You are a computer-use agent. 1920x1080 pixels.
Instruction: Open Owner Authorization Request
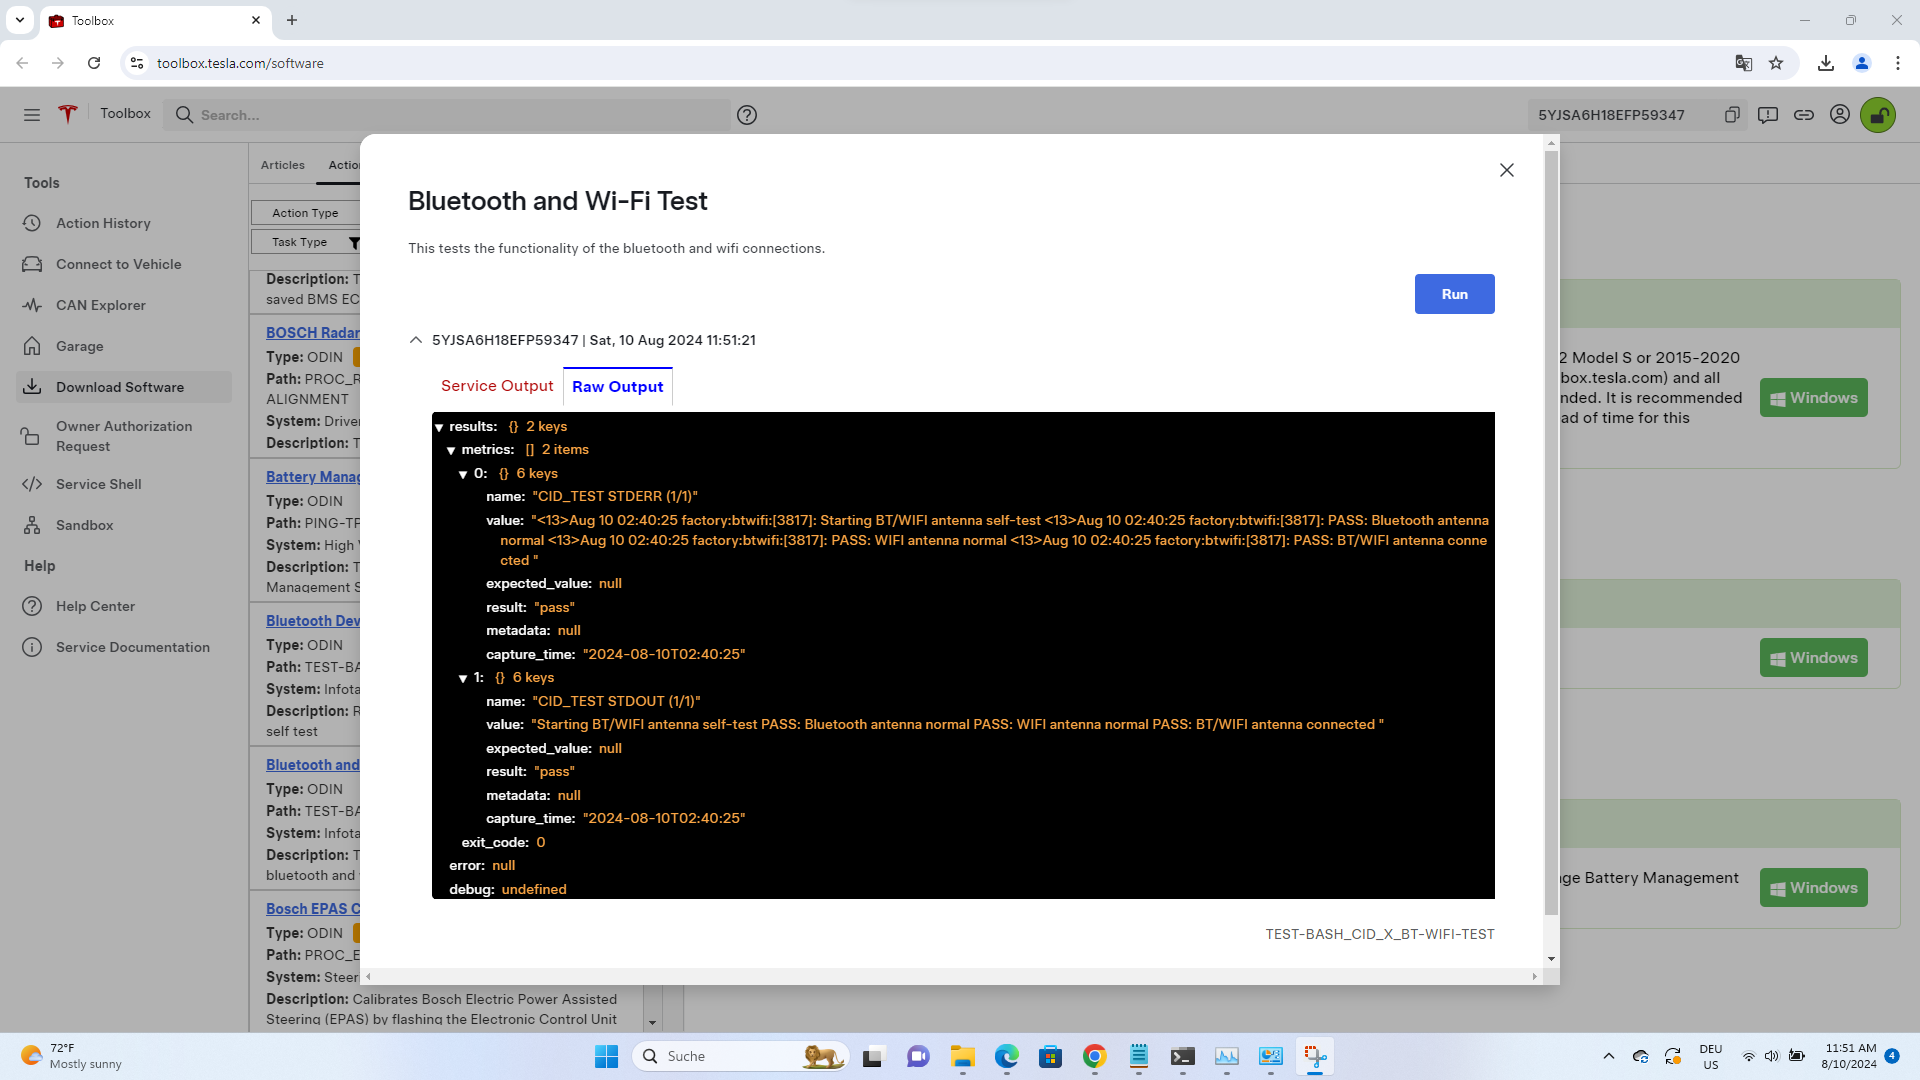coord(124,436)
